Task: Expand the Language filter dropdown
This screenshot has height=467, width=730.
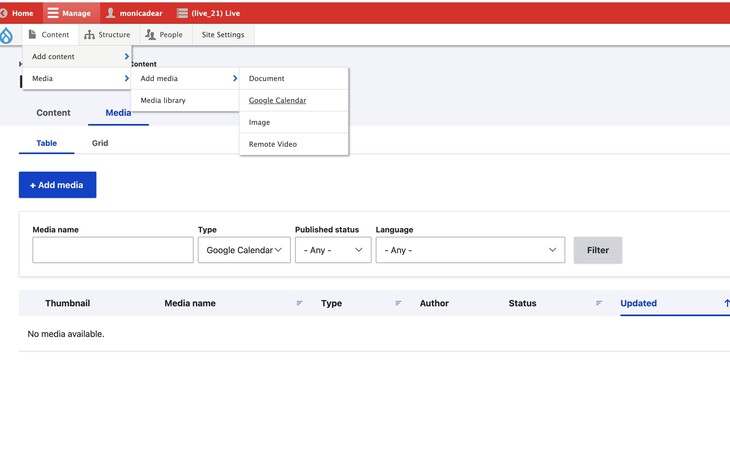Action: click(x=470, y=250)
